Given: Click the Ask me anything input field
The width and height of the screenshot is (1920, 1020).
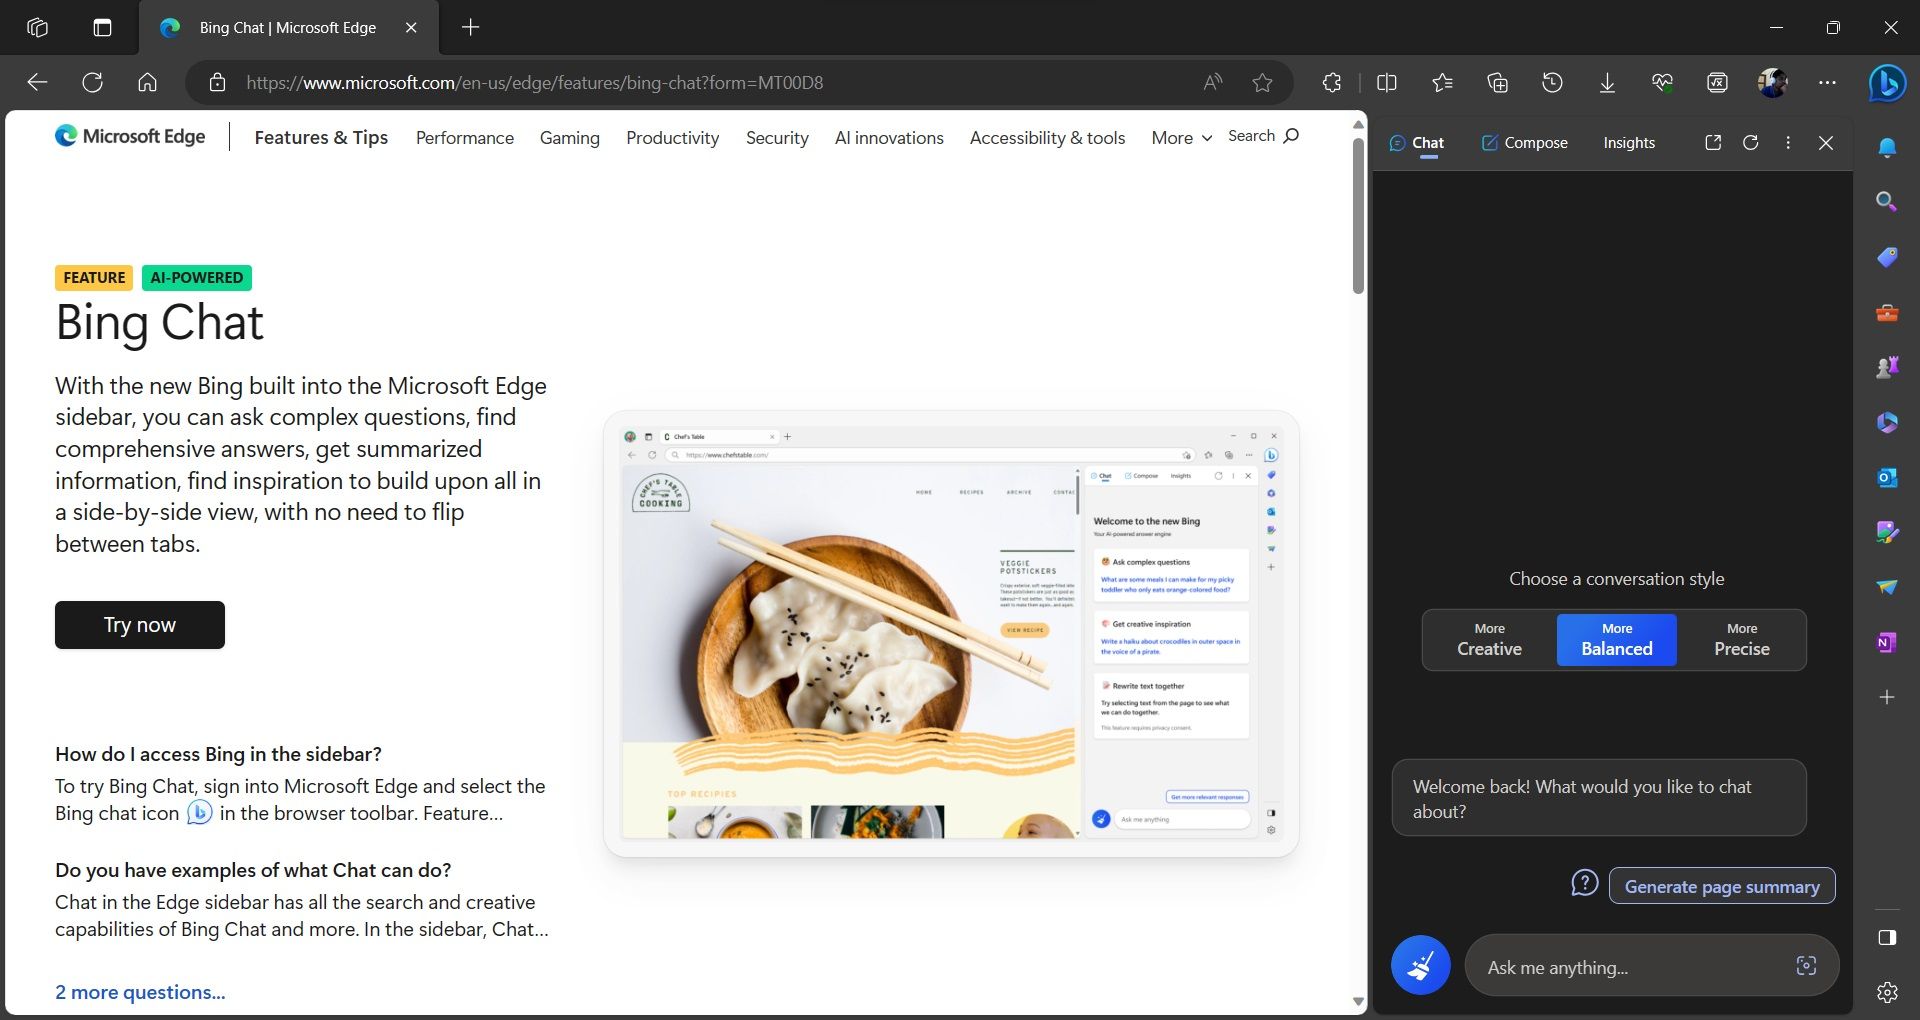Looking at the screenshot, I should (1620, 966).
